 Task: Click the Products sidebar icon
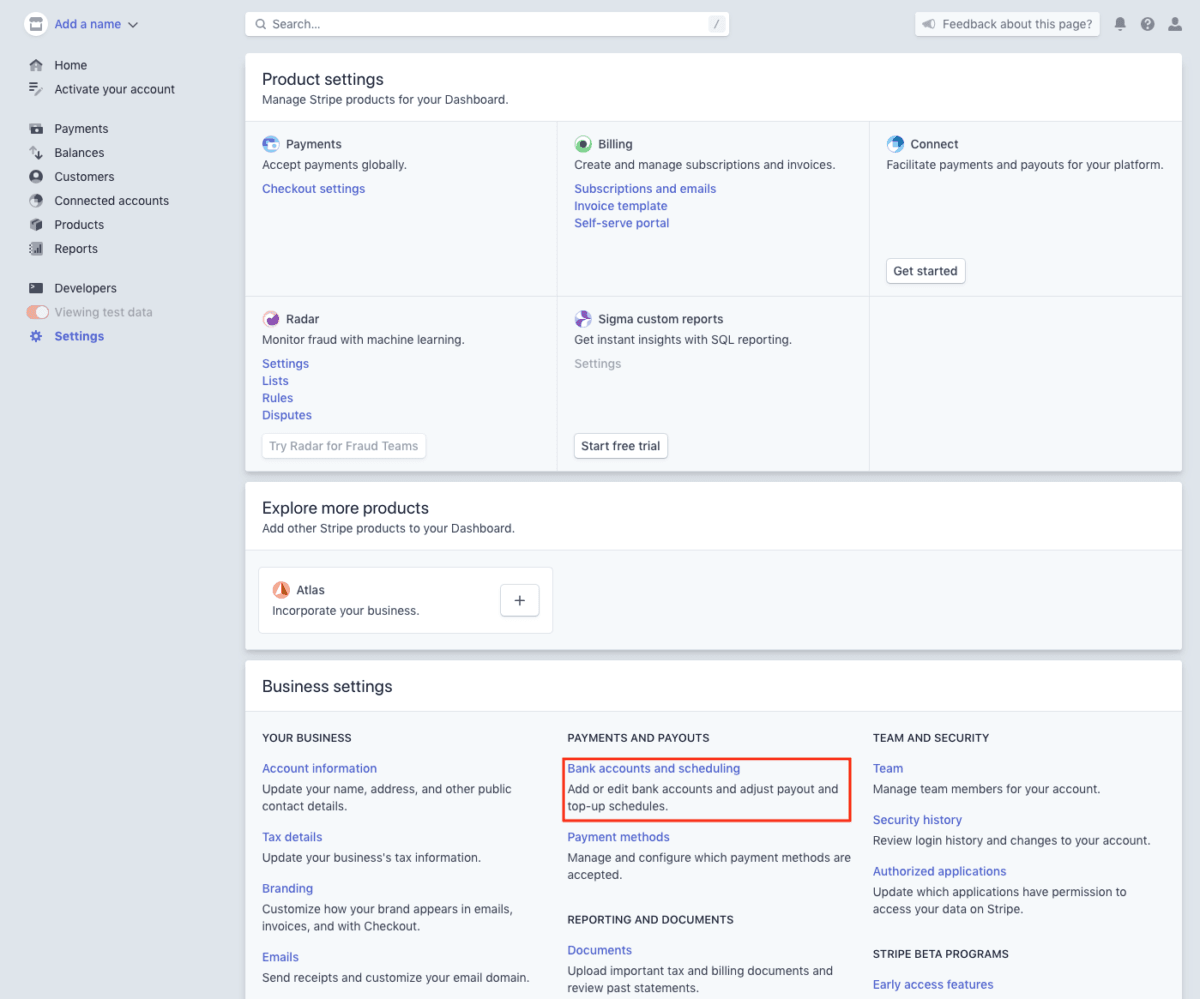(36, 225)
